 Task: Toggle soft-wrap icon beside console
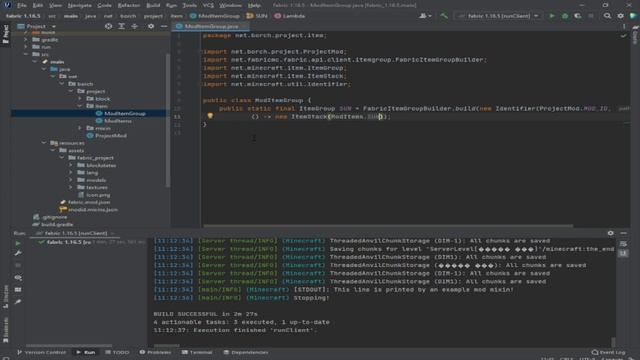coord(623,244)
